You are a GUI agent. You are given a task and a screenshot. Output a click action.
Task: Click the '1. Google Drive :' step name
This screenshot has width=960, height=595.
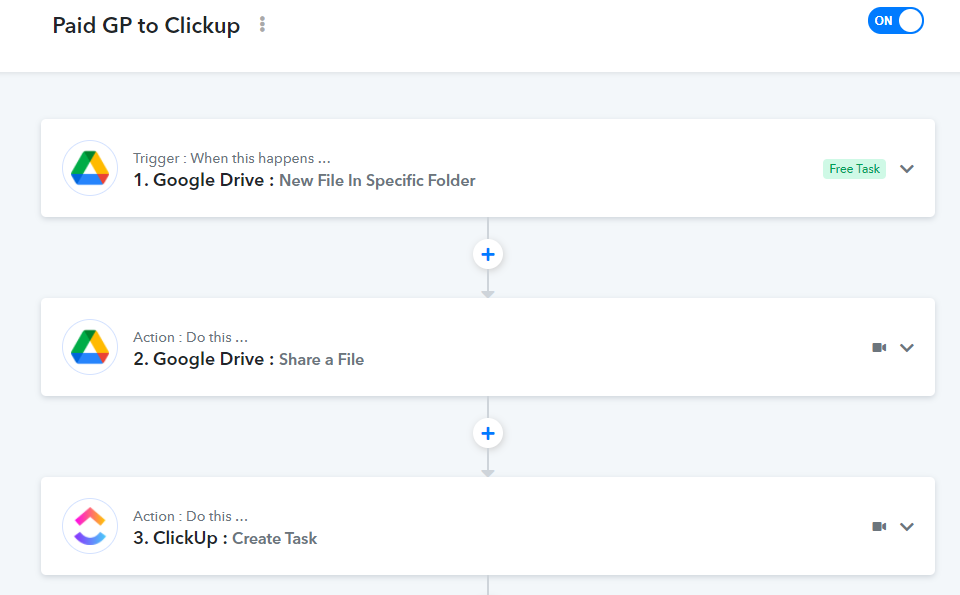[x=203, y=180]
